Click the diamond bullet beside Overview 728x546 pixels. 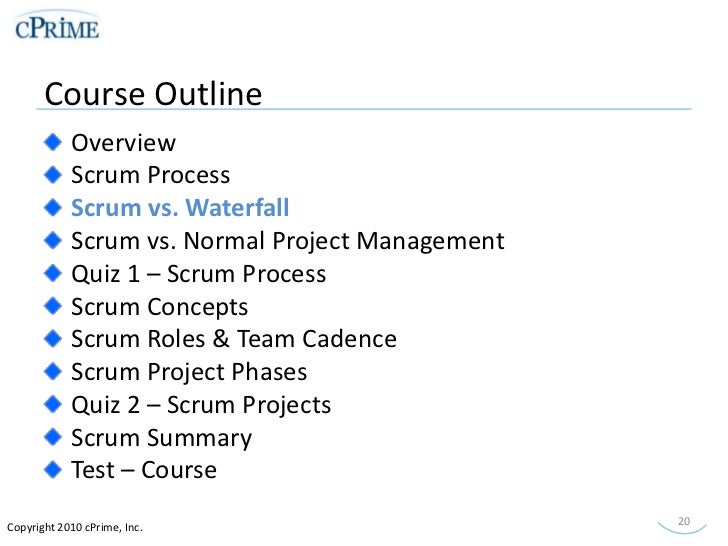point(53,142)
